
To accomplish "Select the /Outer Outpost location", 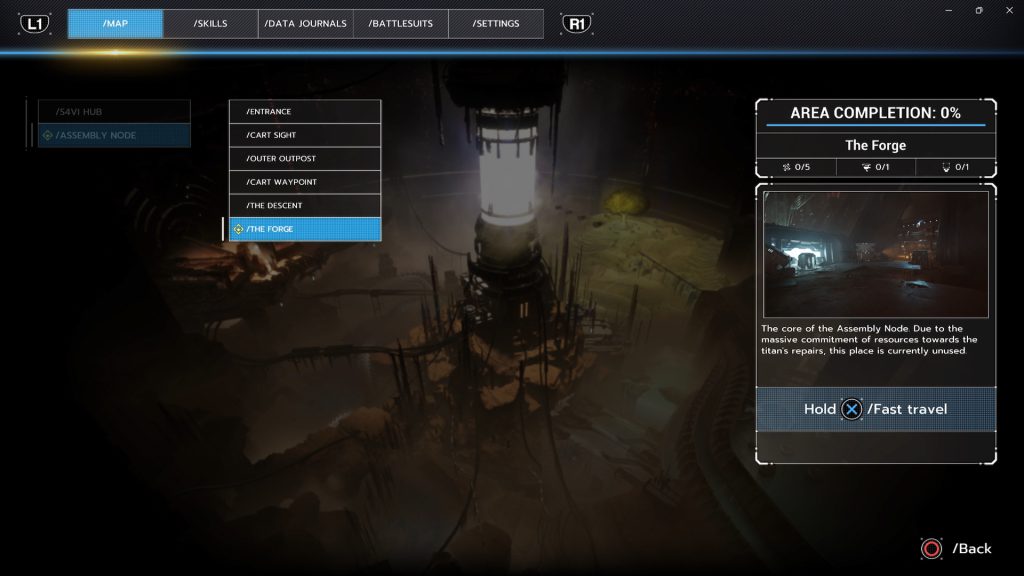I will [x=305, y=158].
